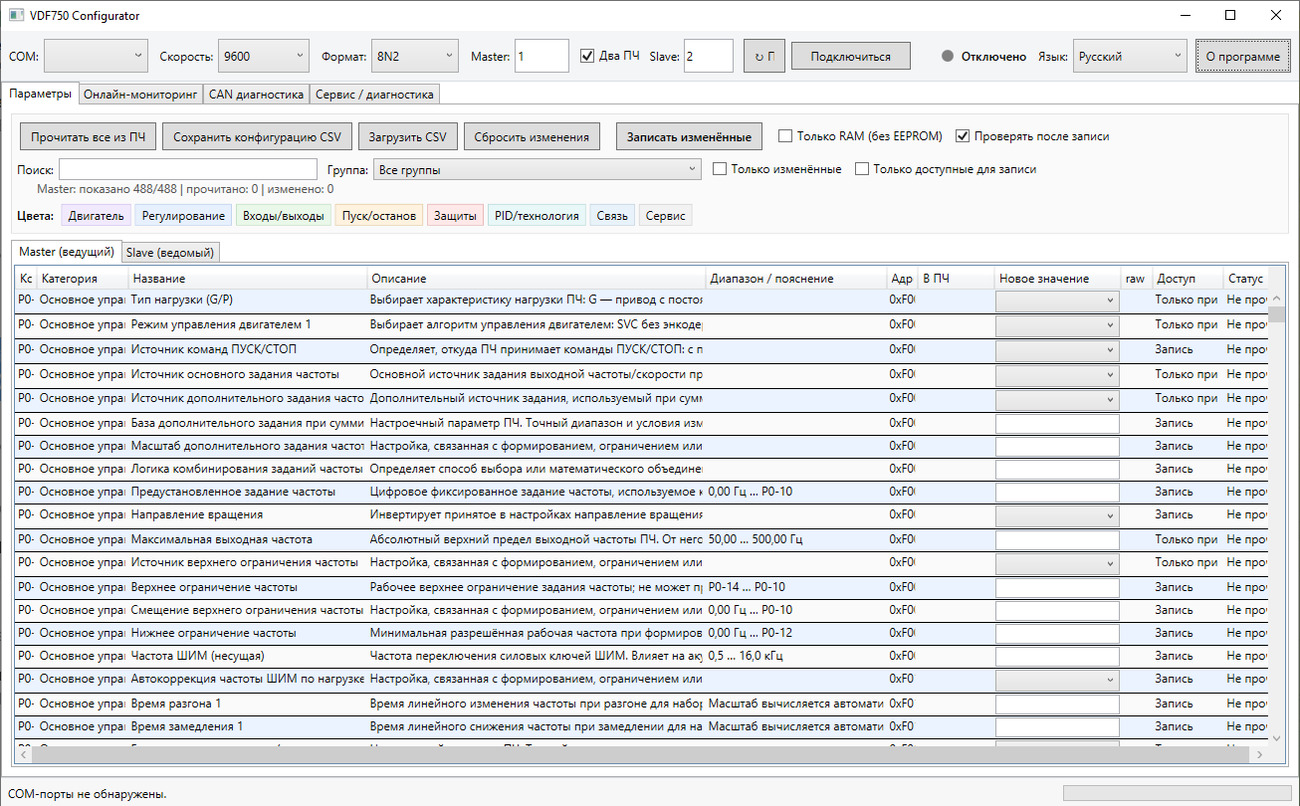Screen dimensions: 1300x806
Task: Click the Название column header
Action: tap(248, 279)
